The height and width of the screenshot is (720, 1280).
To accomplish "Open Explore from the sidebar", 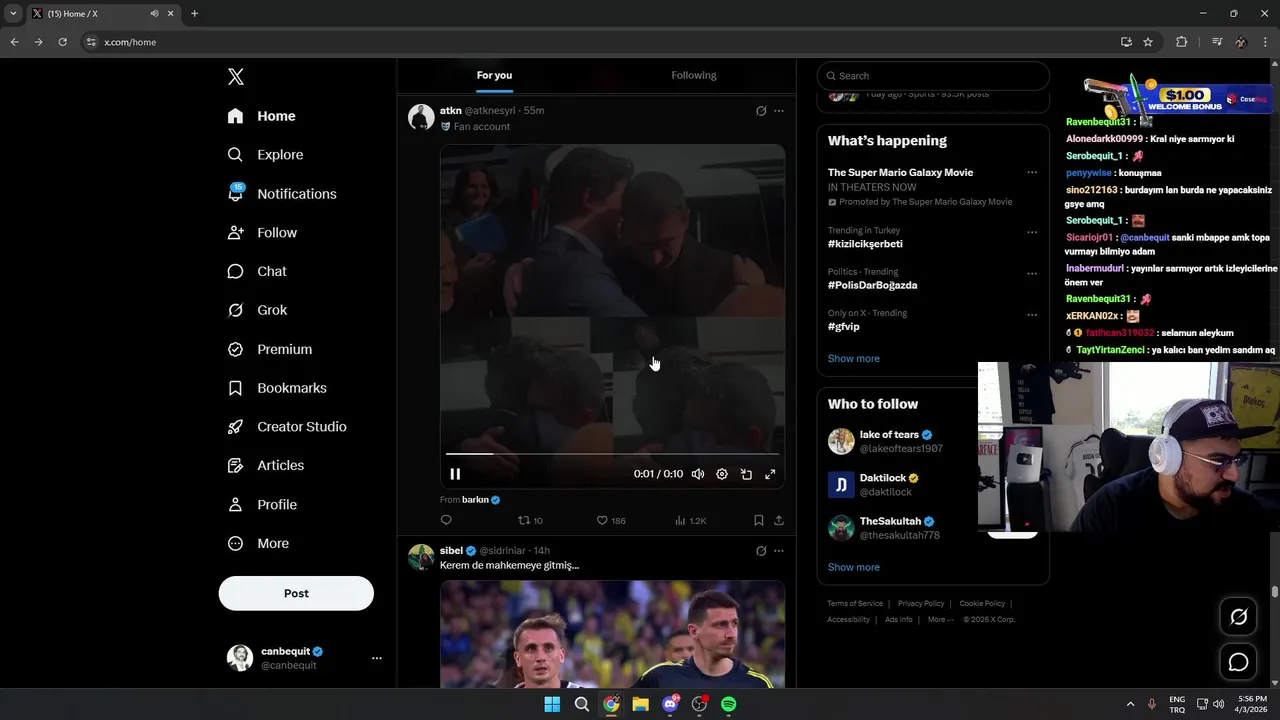I will point(265,155).
